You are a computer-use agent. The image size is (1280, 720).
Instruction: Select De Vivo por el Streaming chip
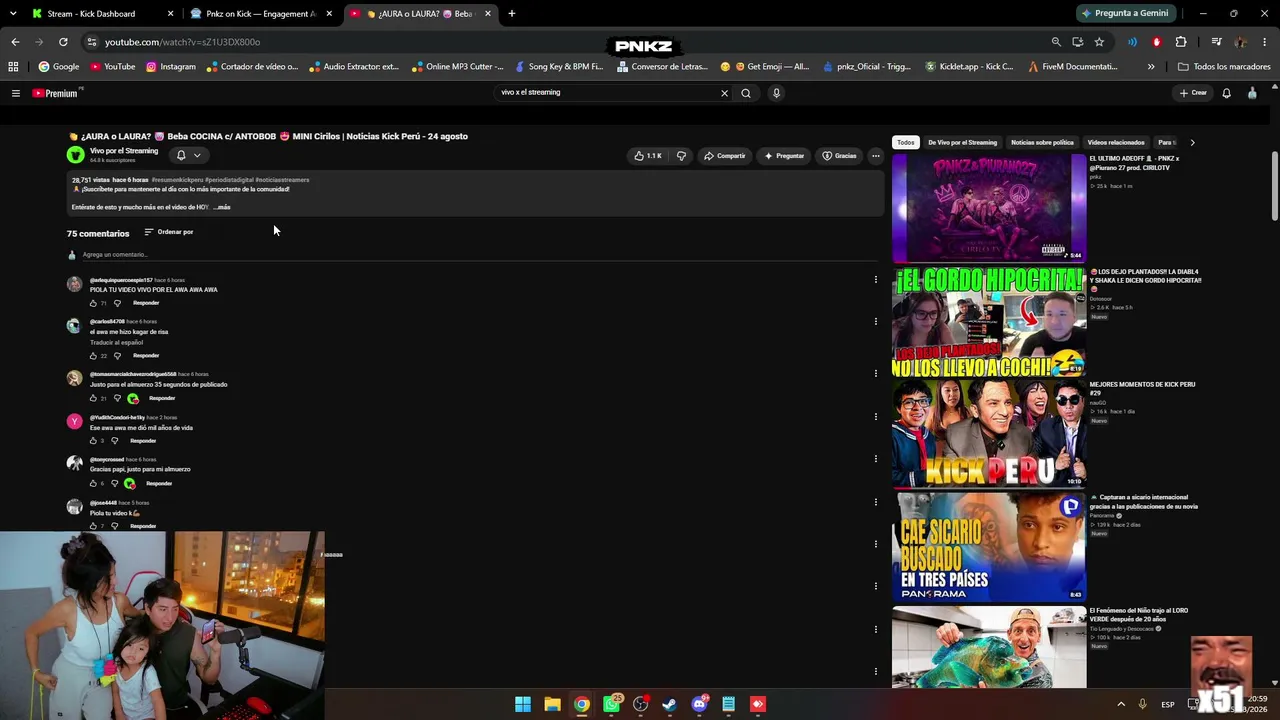962,143
